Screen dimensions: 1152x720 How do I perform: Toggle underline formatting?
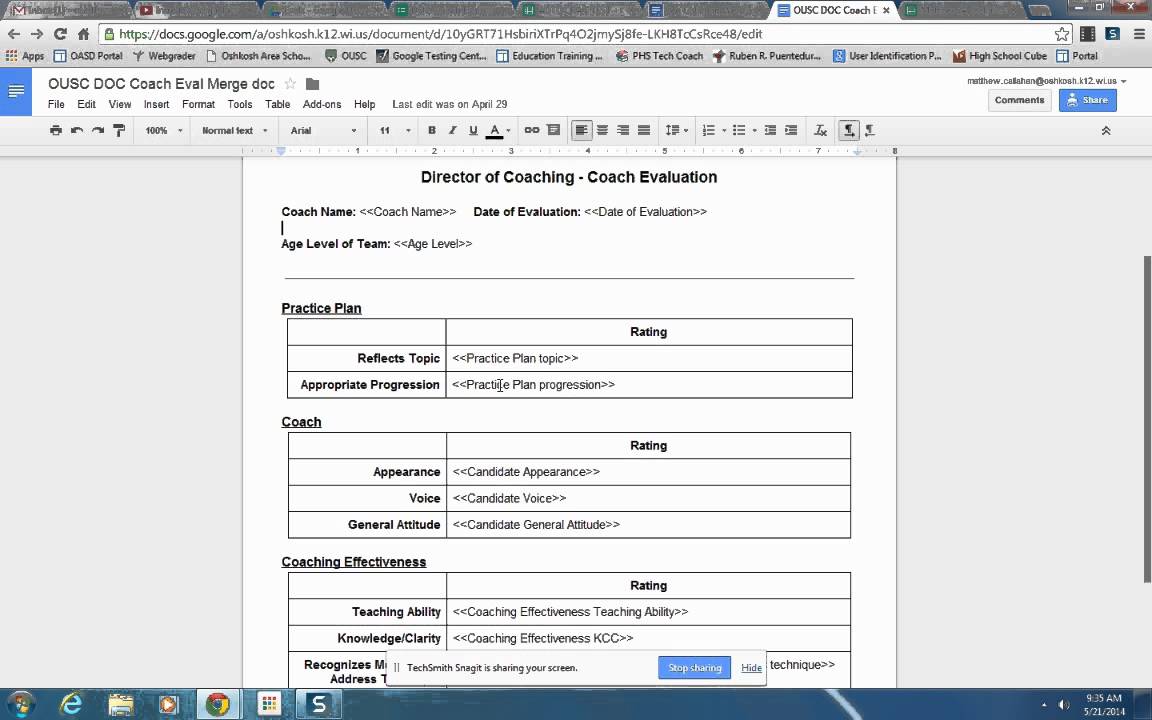(x=473, y=130)
